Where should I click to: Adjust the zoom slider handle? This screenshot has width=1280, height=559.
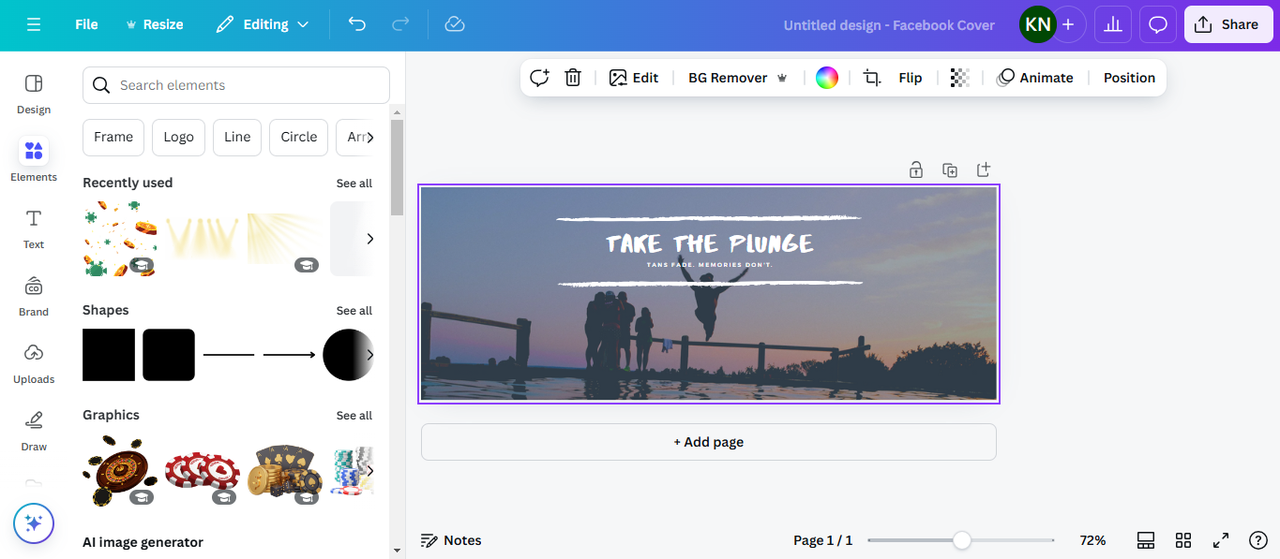pos(961,540)
